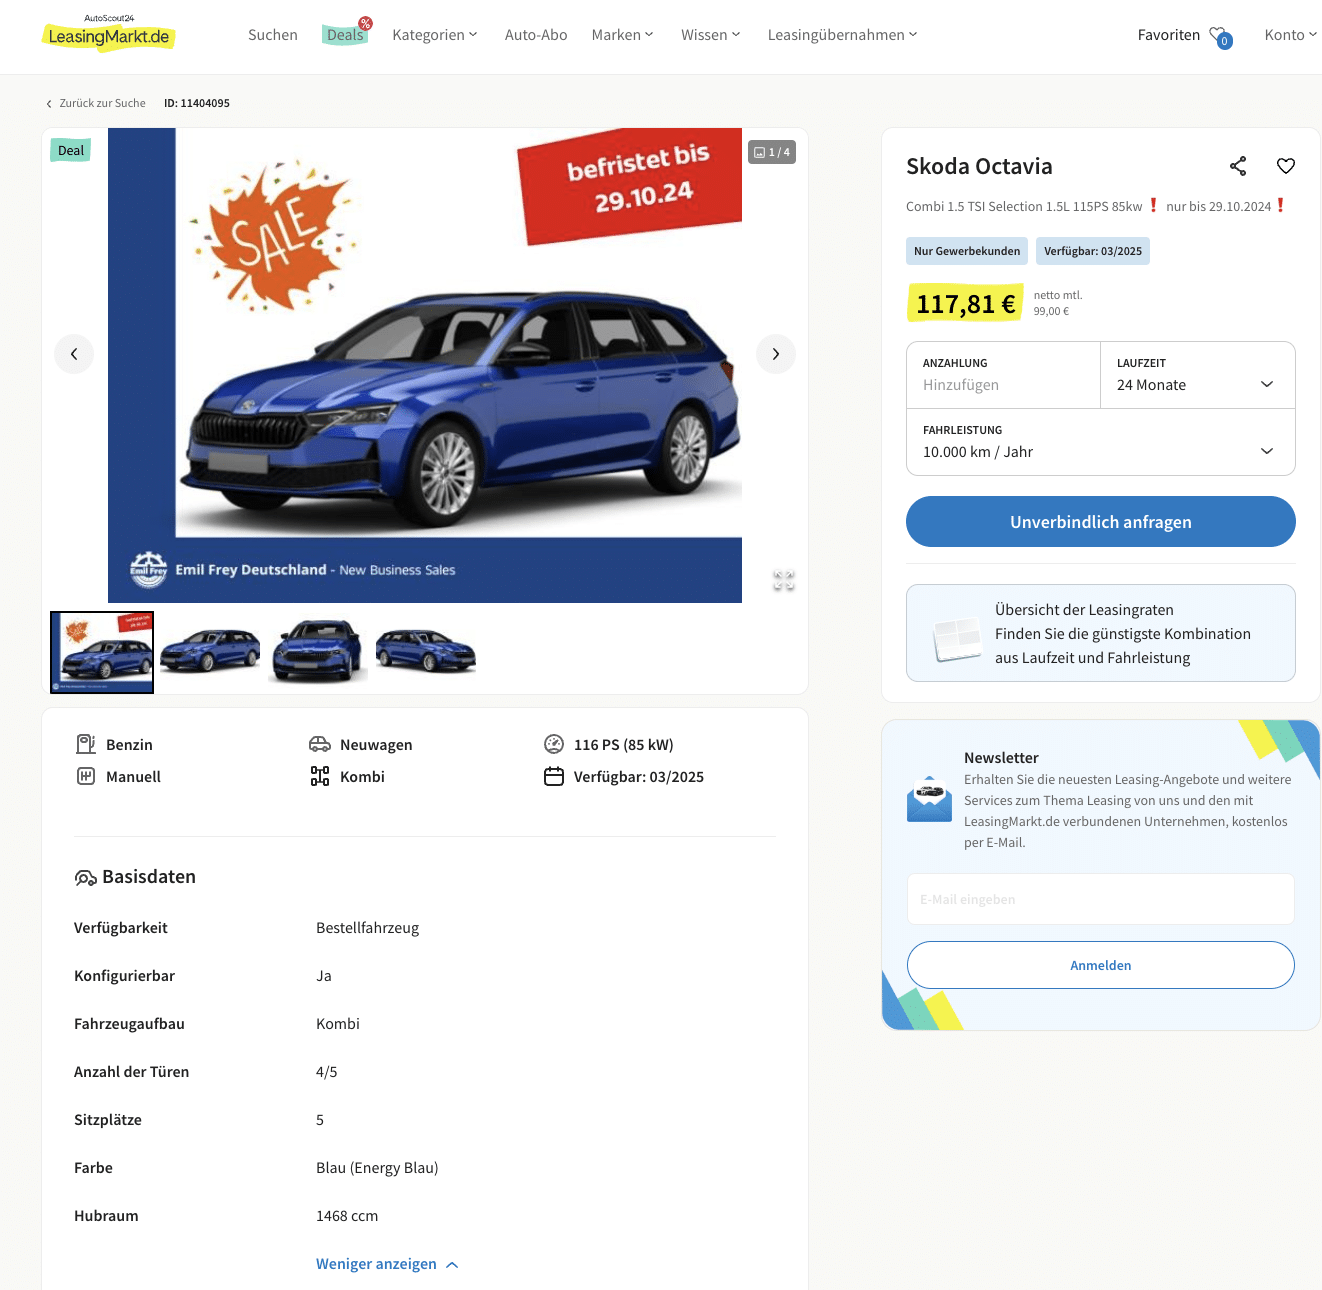Expand the Konto menu
Screen dimensions: 1322x1290
pos(1291,35)
